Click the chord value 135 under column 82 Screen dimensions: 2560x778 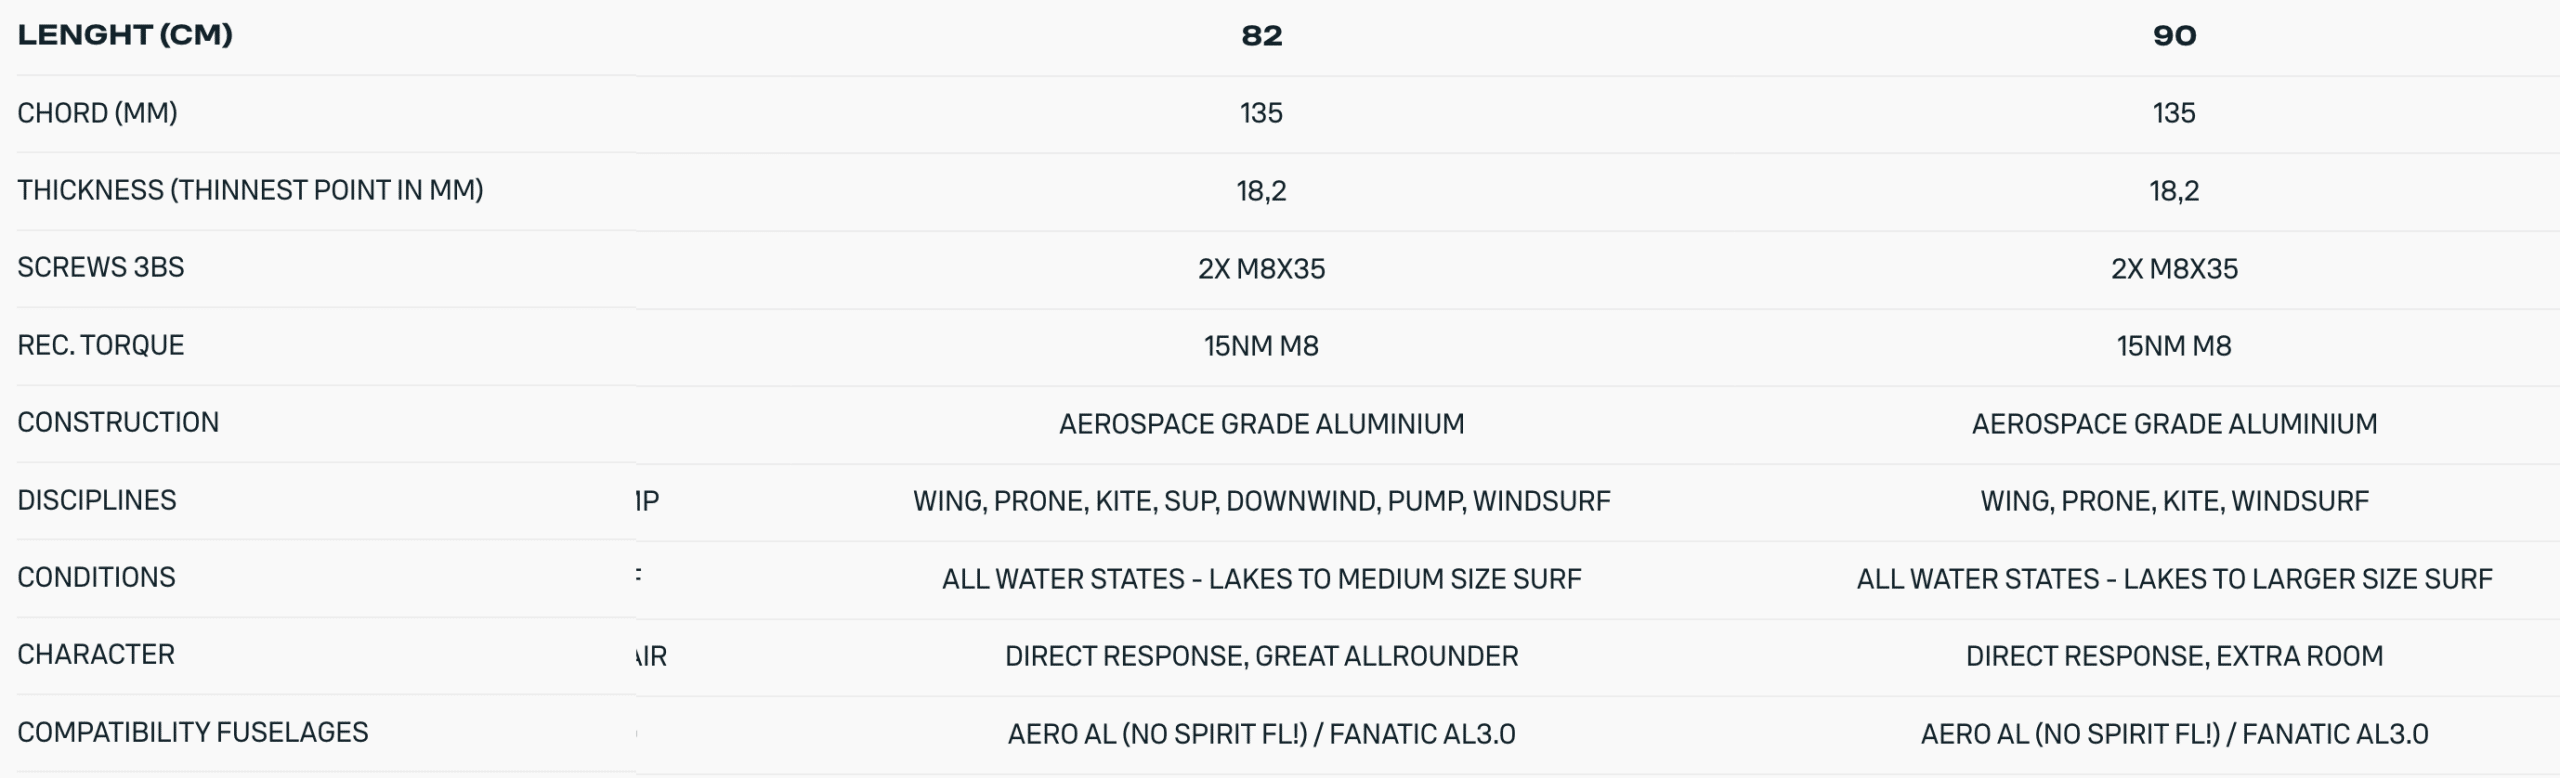1261,113
